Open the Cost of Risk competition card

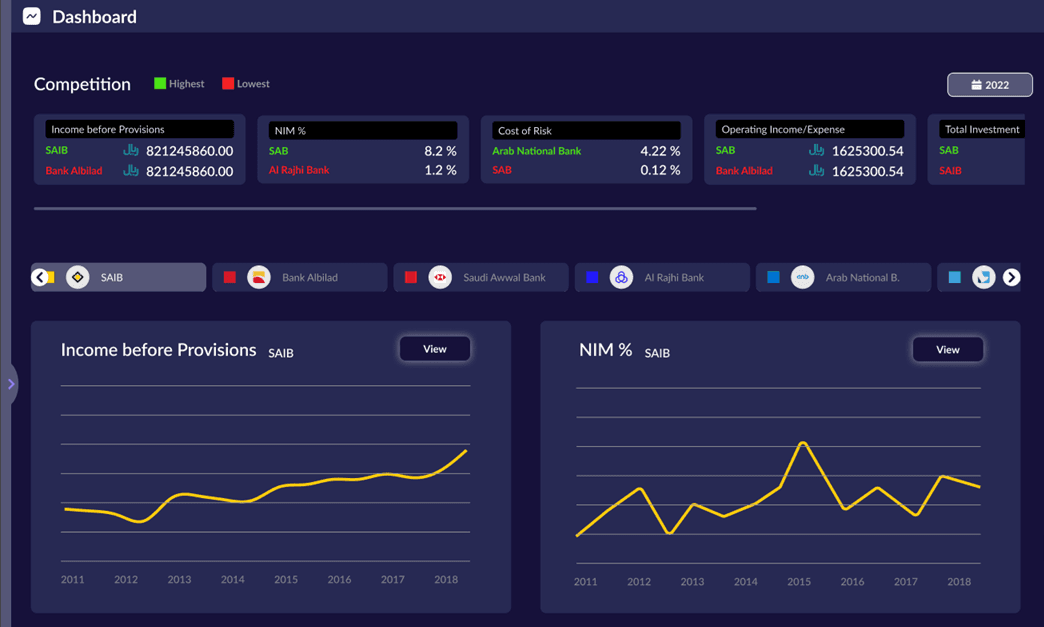click(586, 150)
